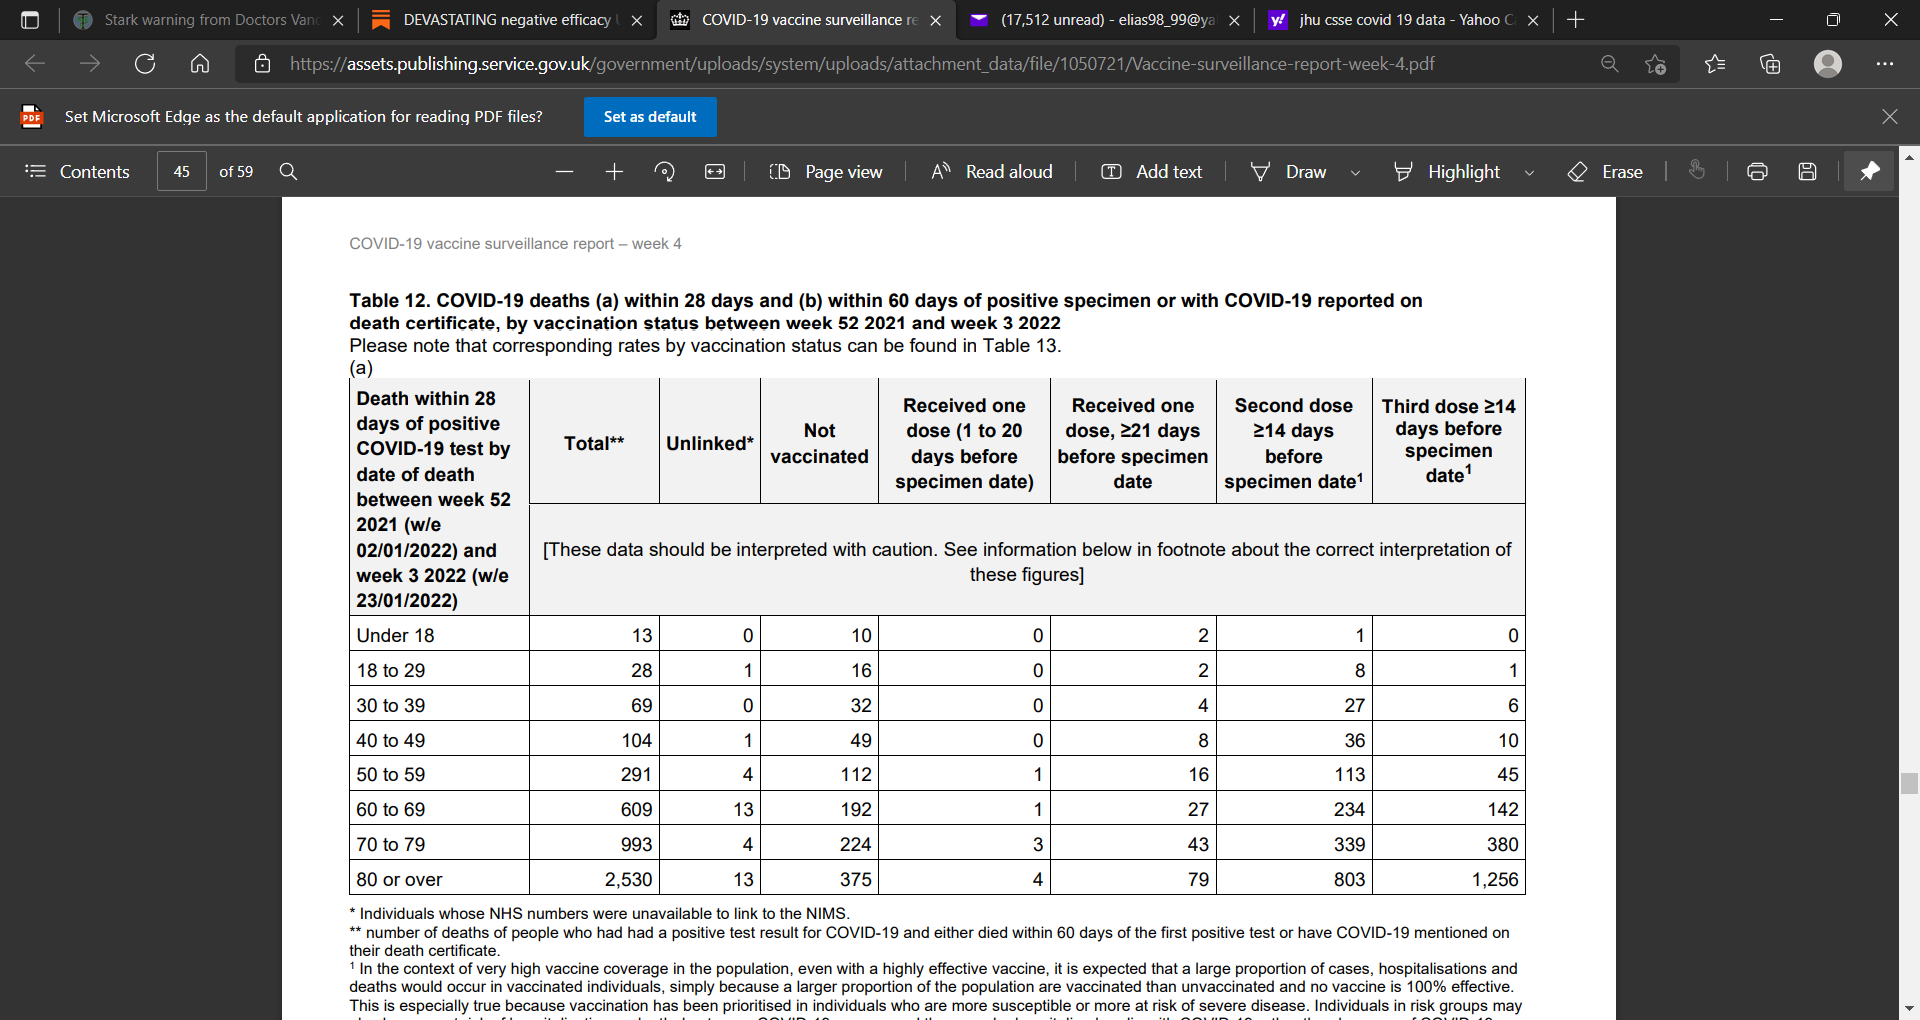Toggle the Erase tool
The image size is (1920, 1020).
click(1605, 172)
